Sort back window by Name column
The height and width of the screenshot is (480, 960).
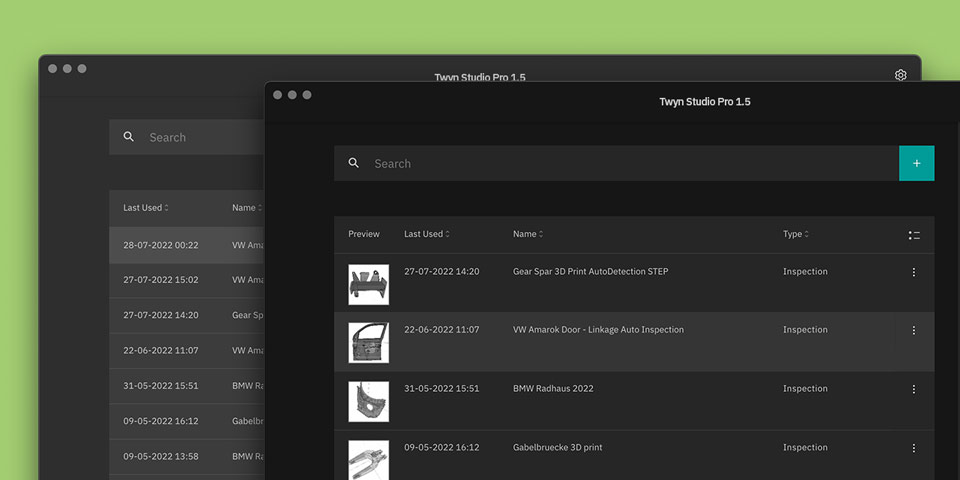coord(247,208)
